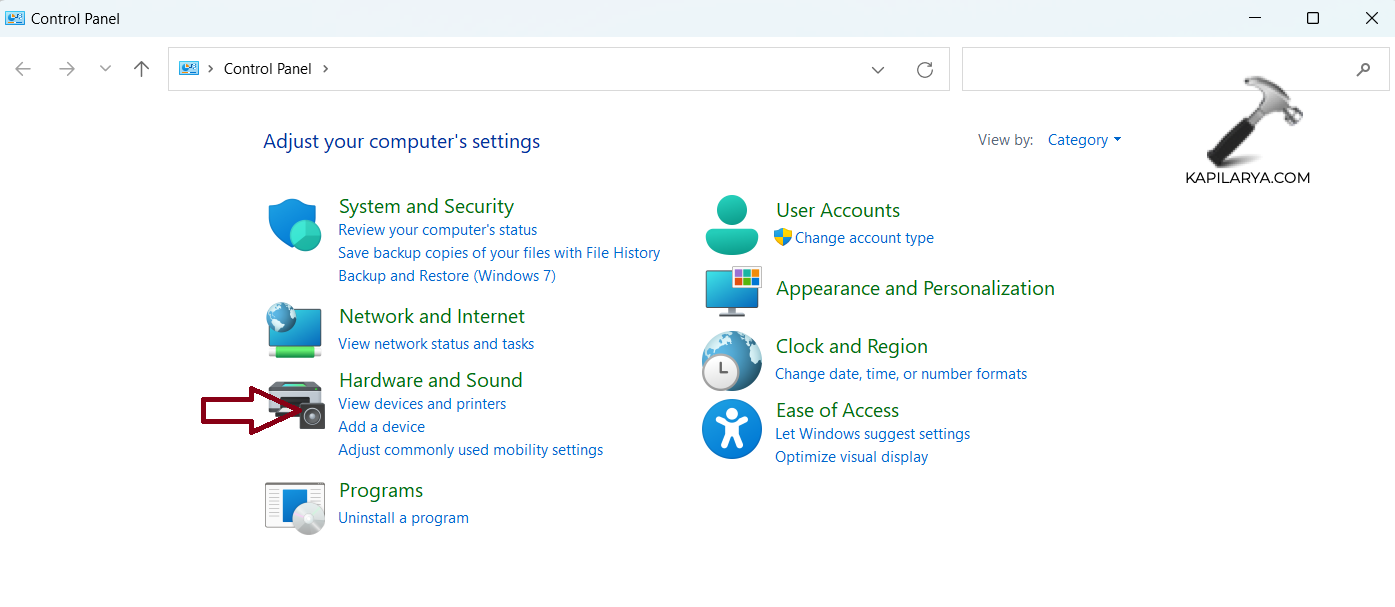Go up one folder level arrow
The width and height of the screenshot is (1395, 607).
click(x=142, y=69)
